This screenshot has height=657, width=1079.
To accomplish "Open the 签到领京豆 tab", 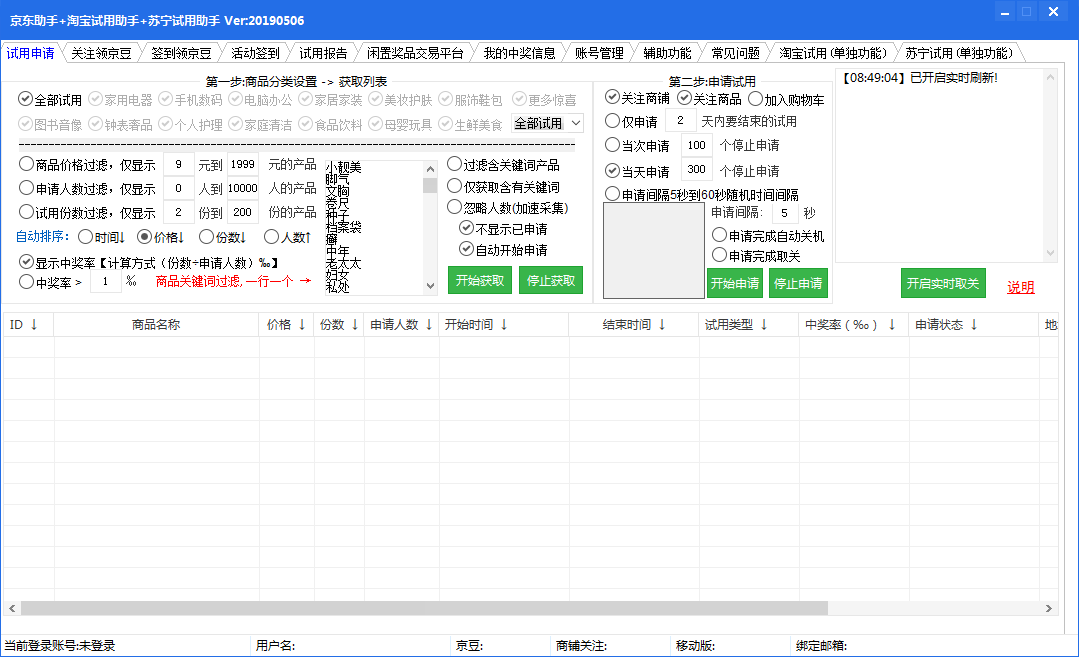I will (181, 53).
